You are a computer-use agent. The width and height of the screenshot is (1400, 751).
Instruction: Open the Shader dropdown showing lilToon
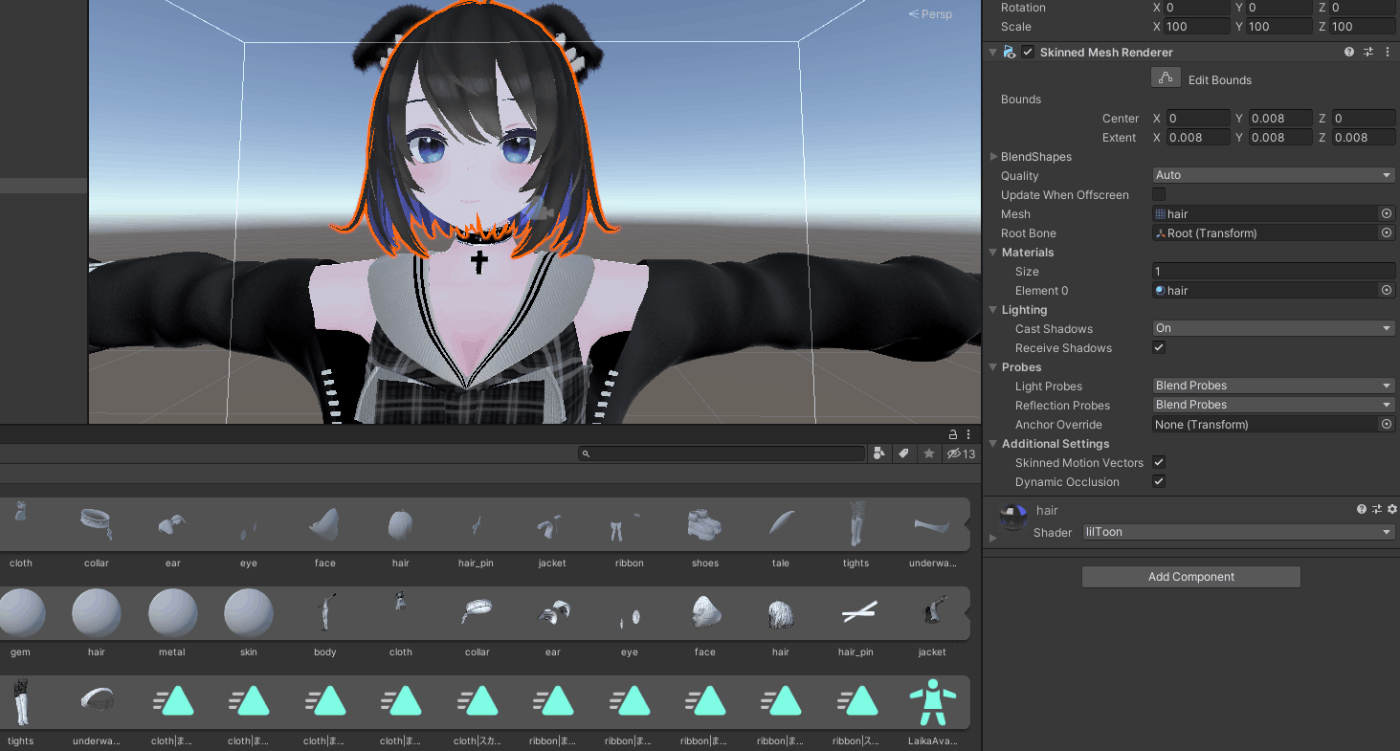tap(1239, 532)
